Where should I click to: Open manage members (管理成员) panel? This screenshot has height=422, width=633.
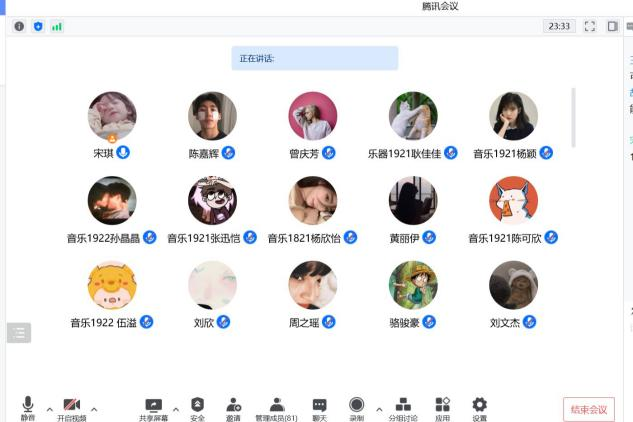coord(277,409)
